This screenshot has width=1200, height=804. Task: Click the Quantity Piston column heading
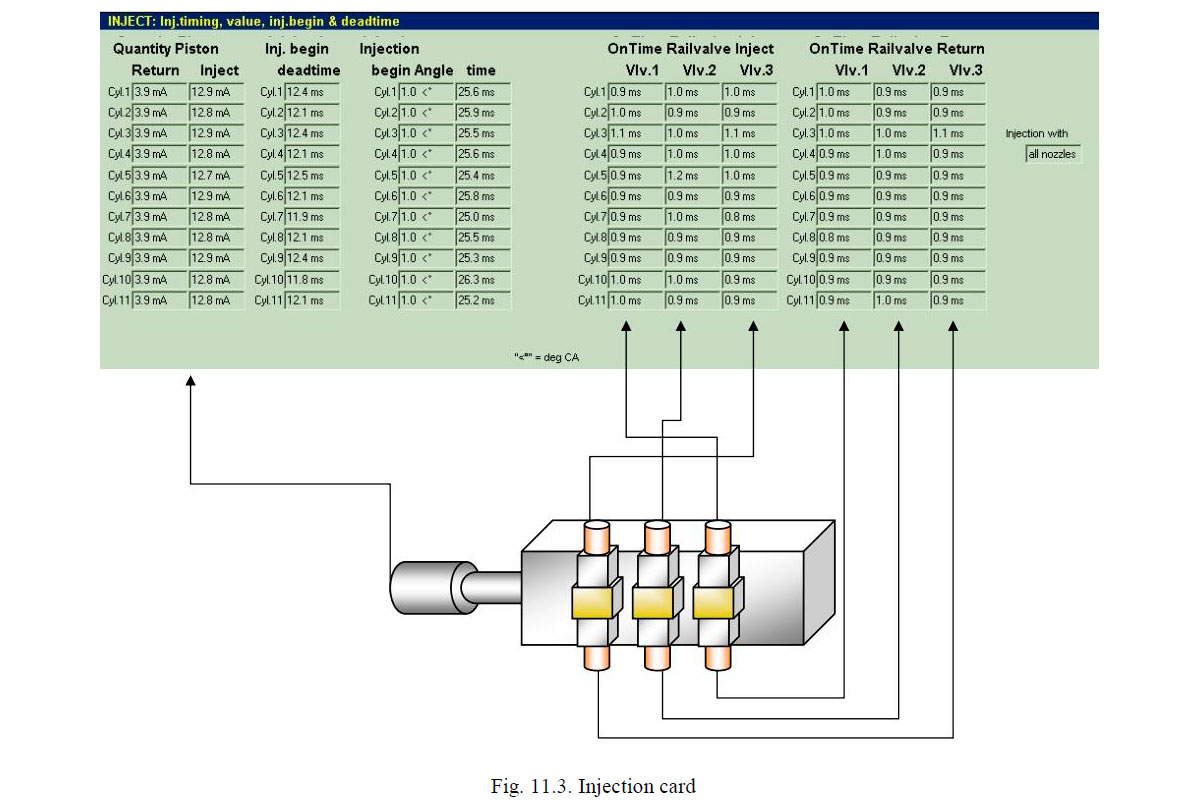165,49
